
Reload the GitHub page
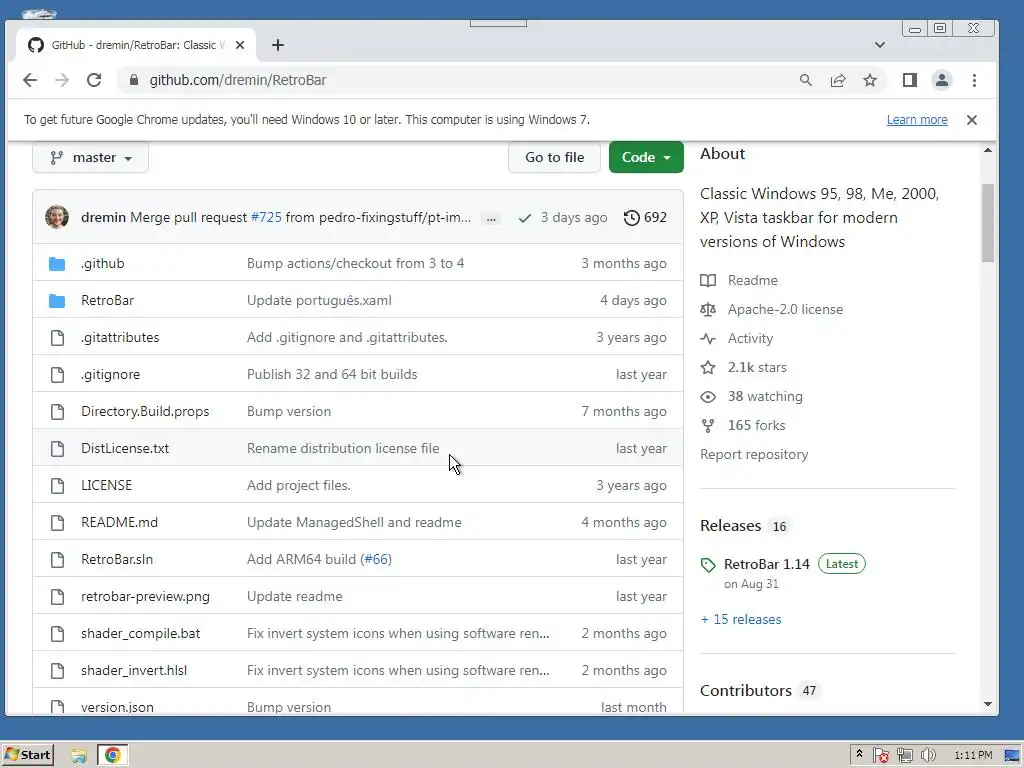[94, 80]
